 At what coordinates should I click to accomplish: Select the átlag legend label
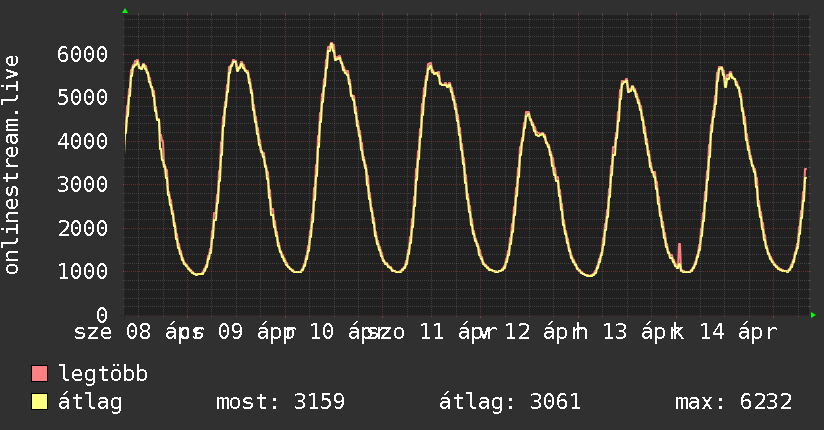pyautogui.click(x=90, y=402)
